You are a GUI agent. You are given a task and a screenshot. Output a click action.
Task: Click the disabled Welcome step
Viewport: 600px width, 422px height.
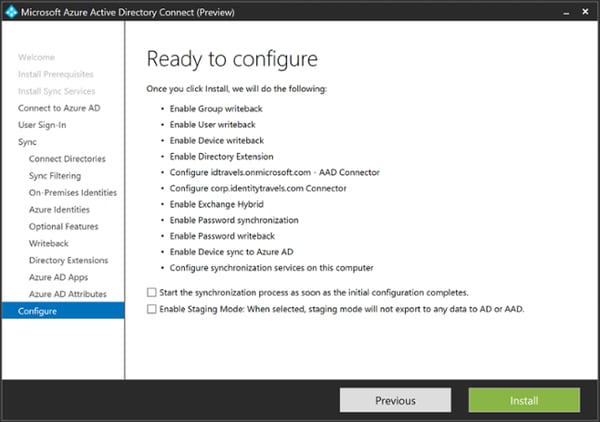(x=36, y=57)
